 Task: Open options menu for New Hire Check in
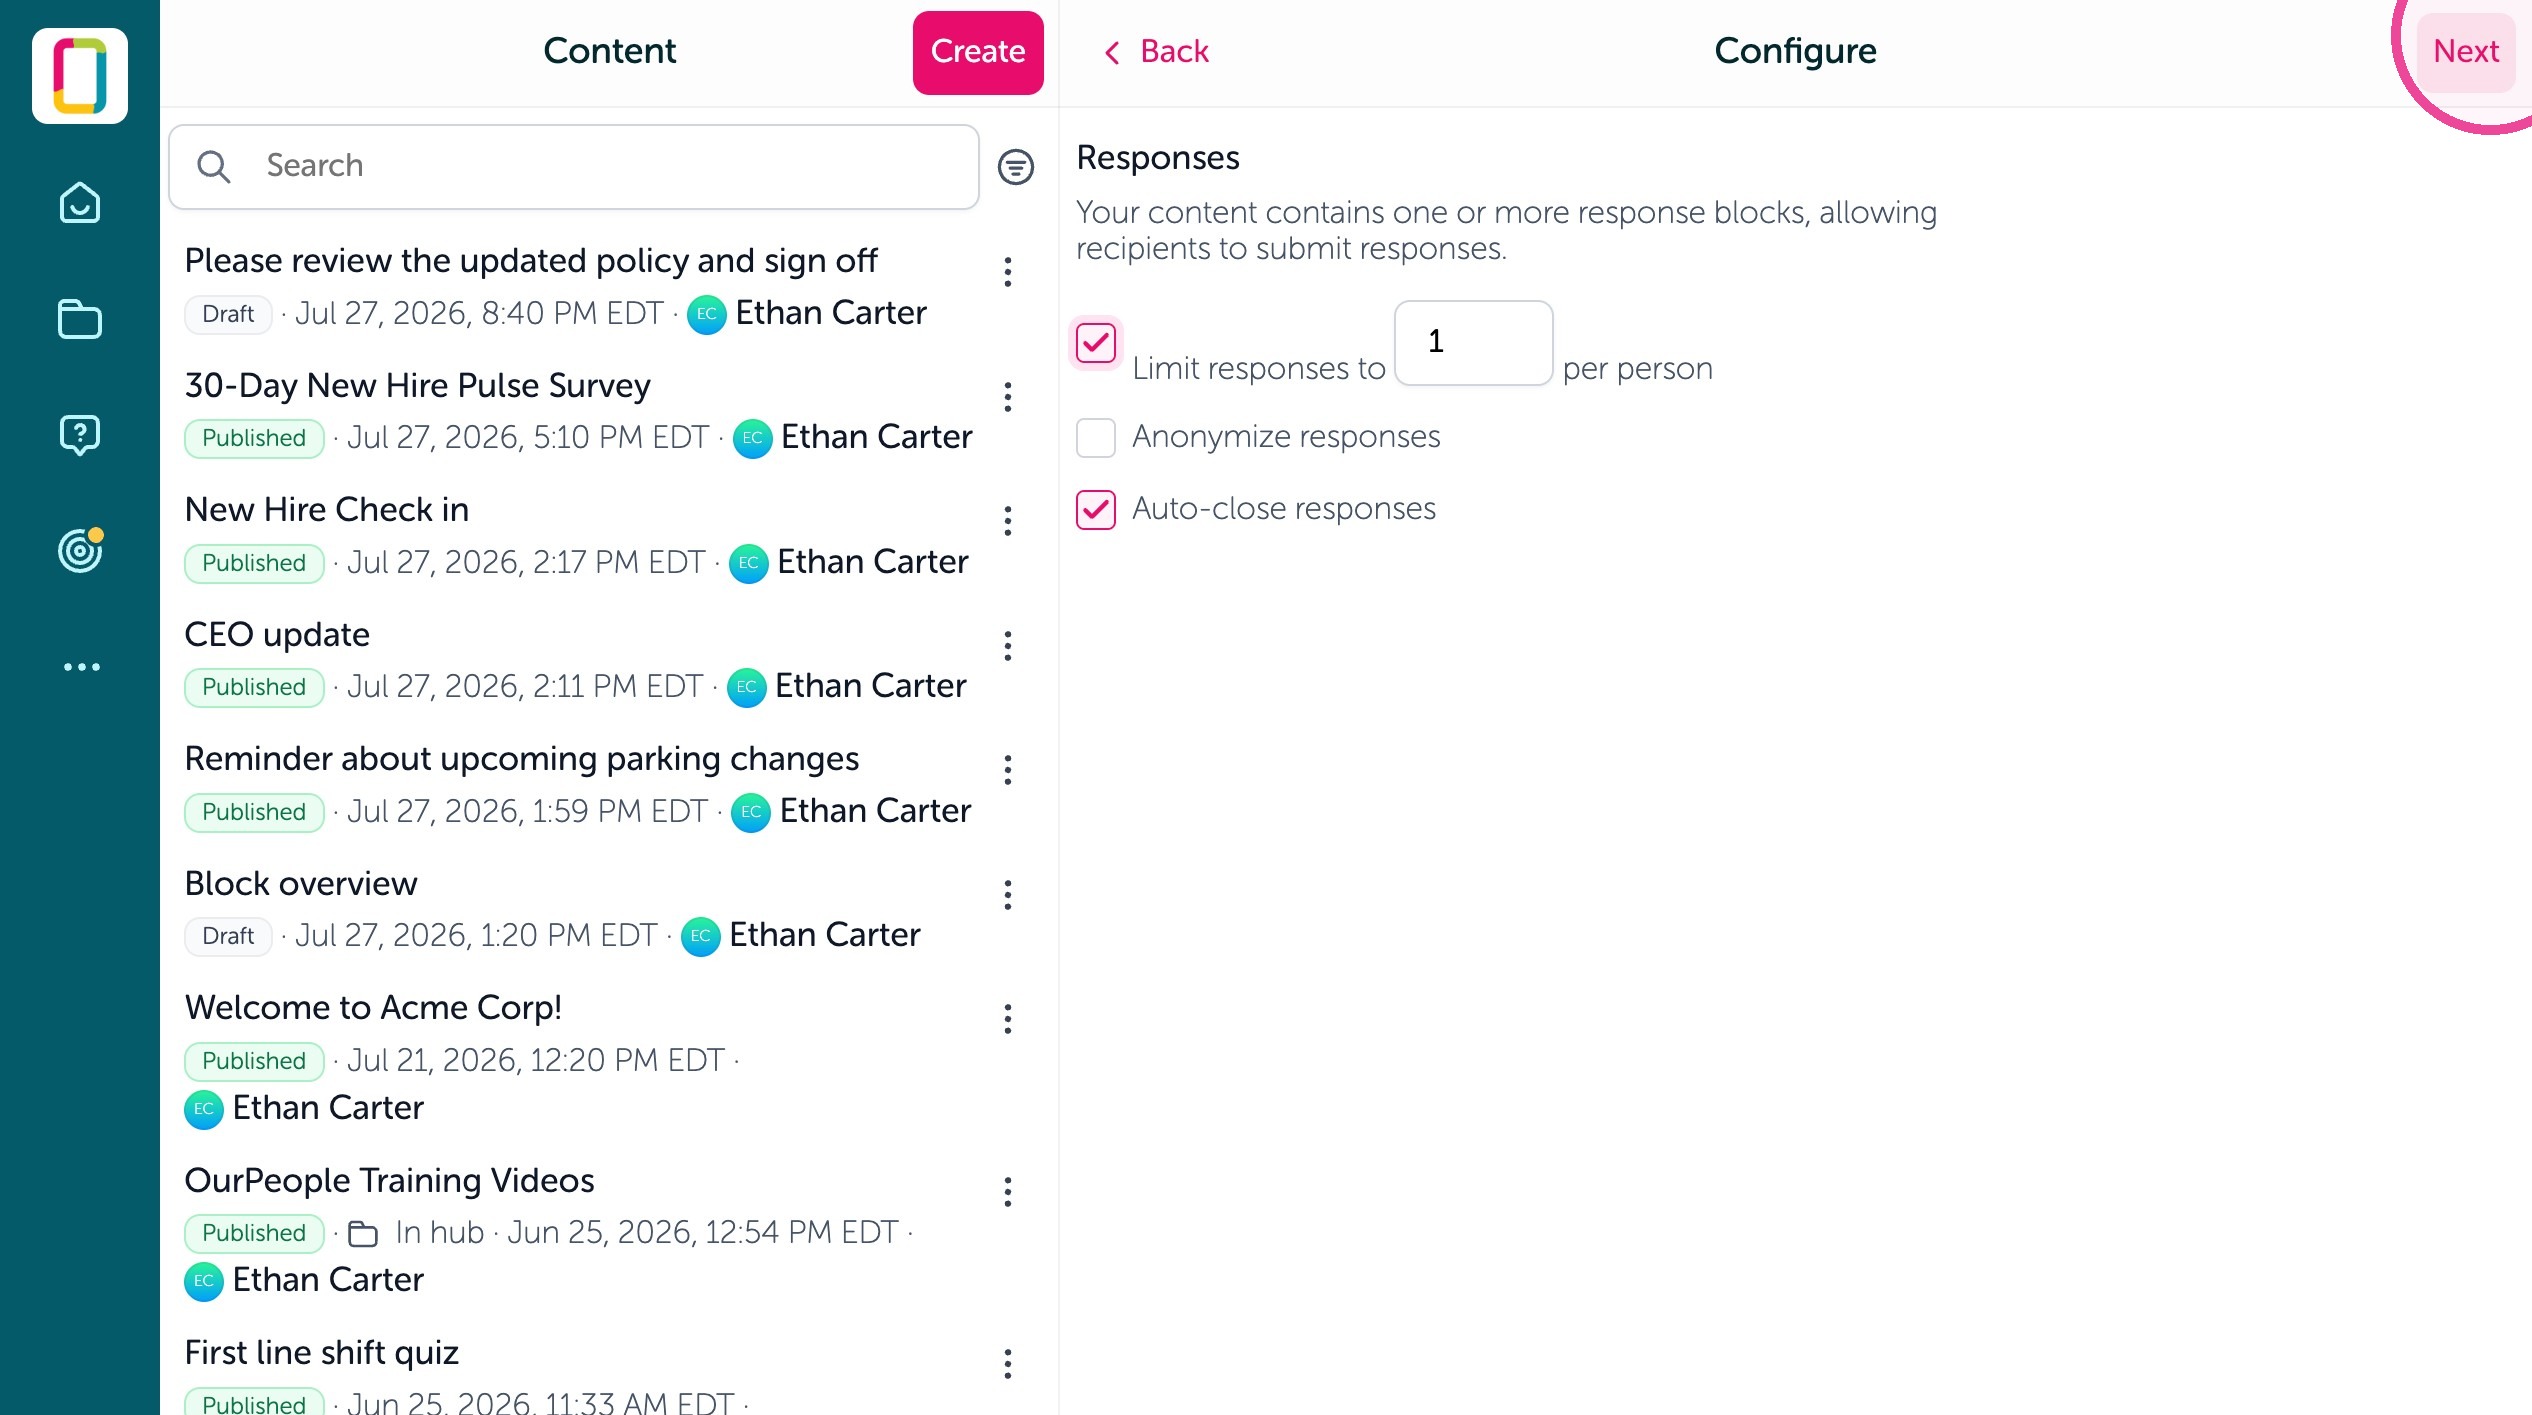(x=1008, y=521)
